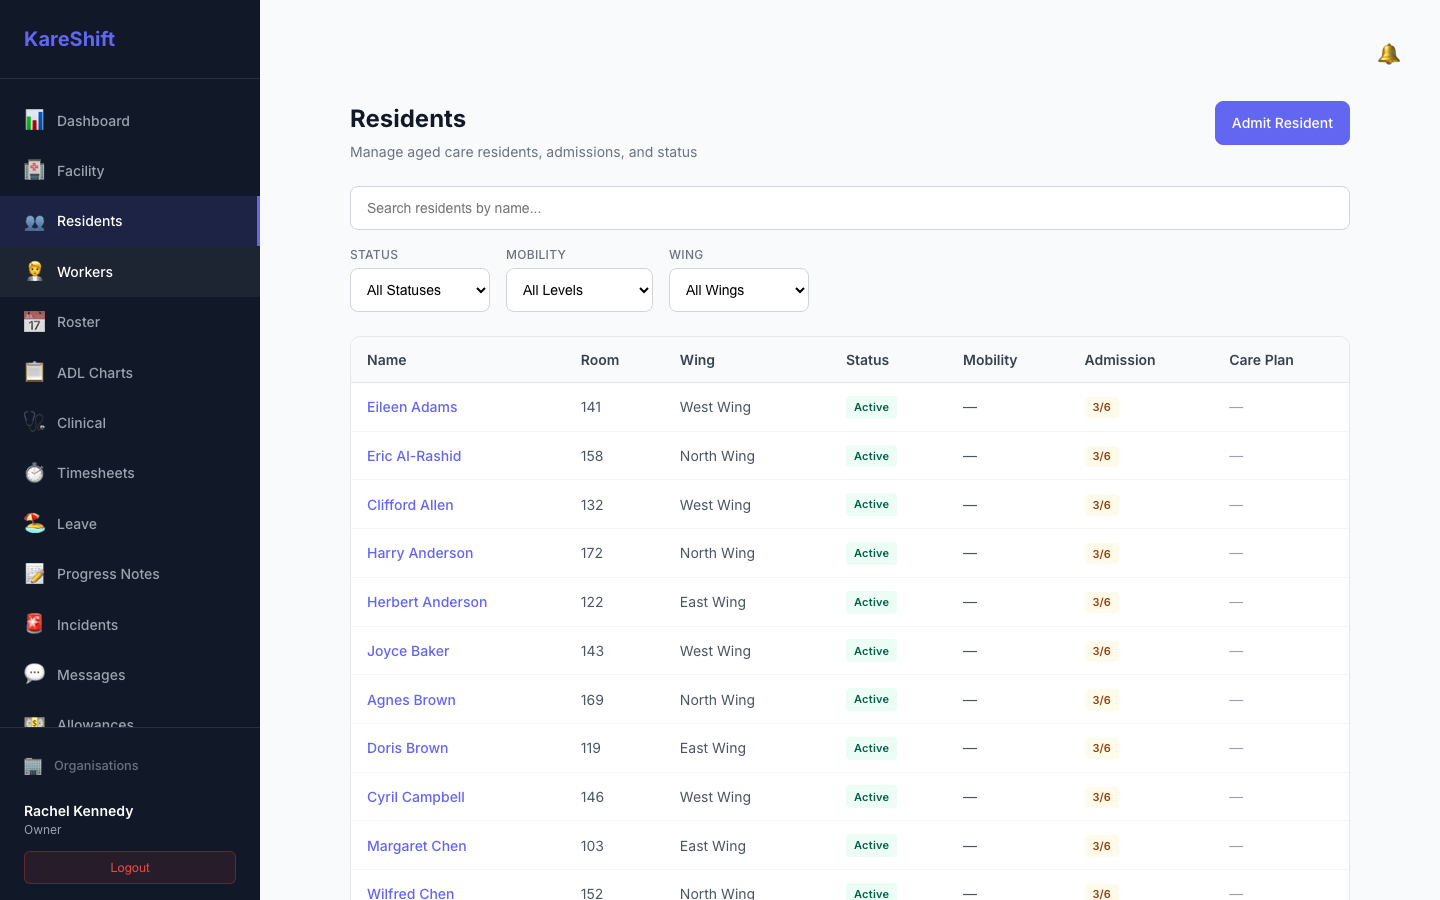The width and height of the screenshot is (1440, 900).
Task: Click the KareShift logo
Action: point(69,39)
